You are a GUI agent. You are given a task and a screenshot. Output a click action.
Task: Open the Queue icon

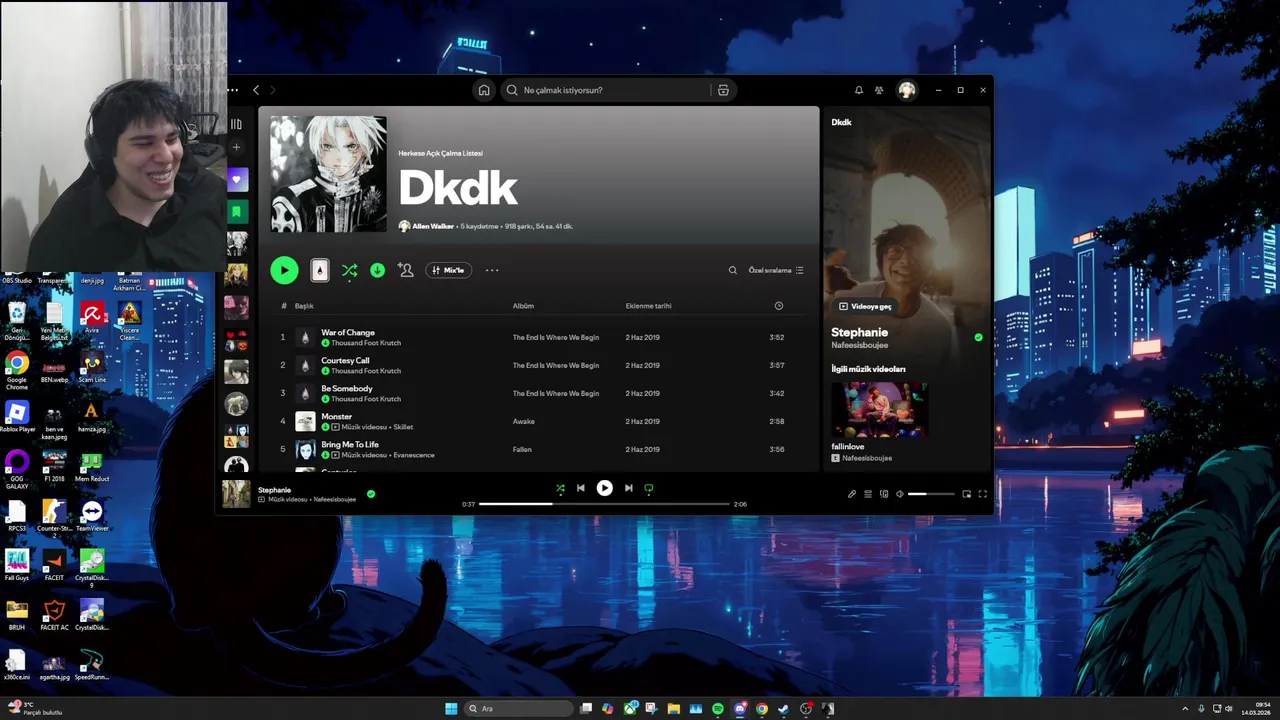pyautogui.click(x=868, y=494)
